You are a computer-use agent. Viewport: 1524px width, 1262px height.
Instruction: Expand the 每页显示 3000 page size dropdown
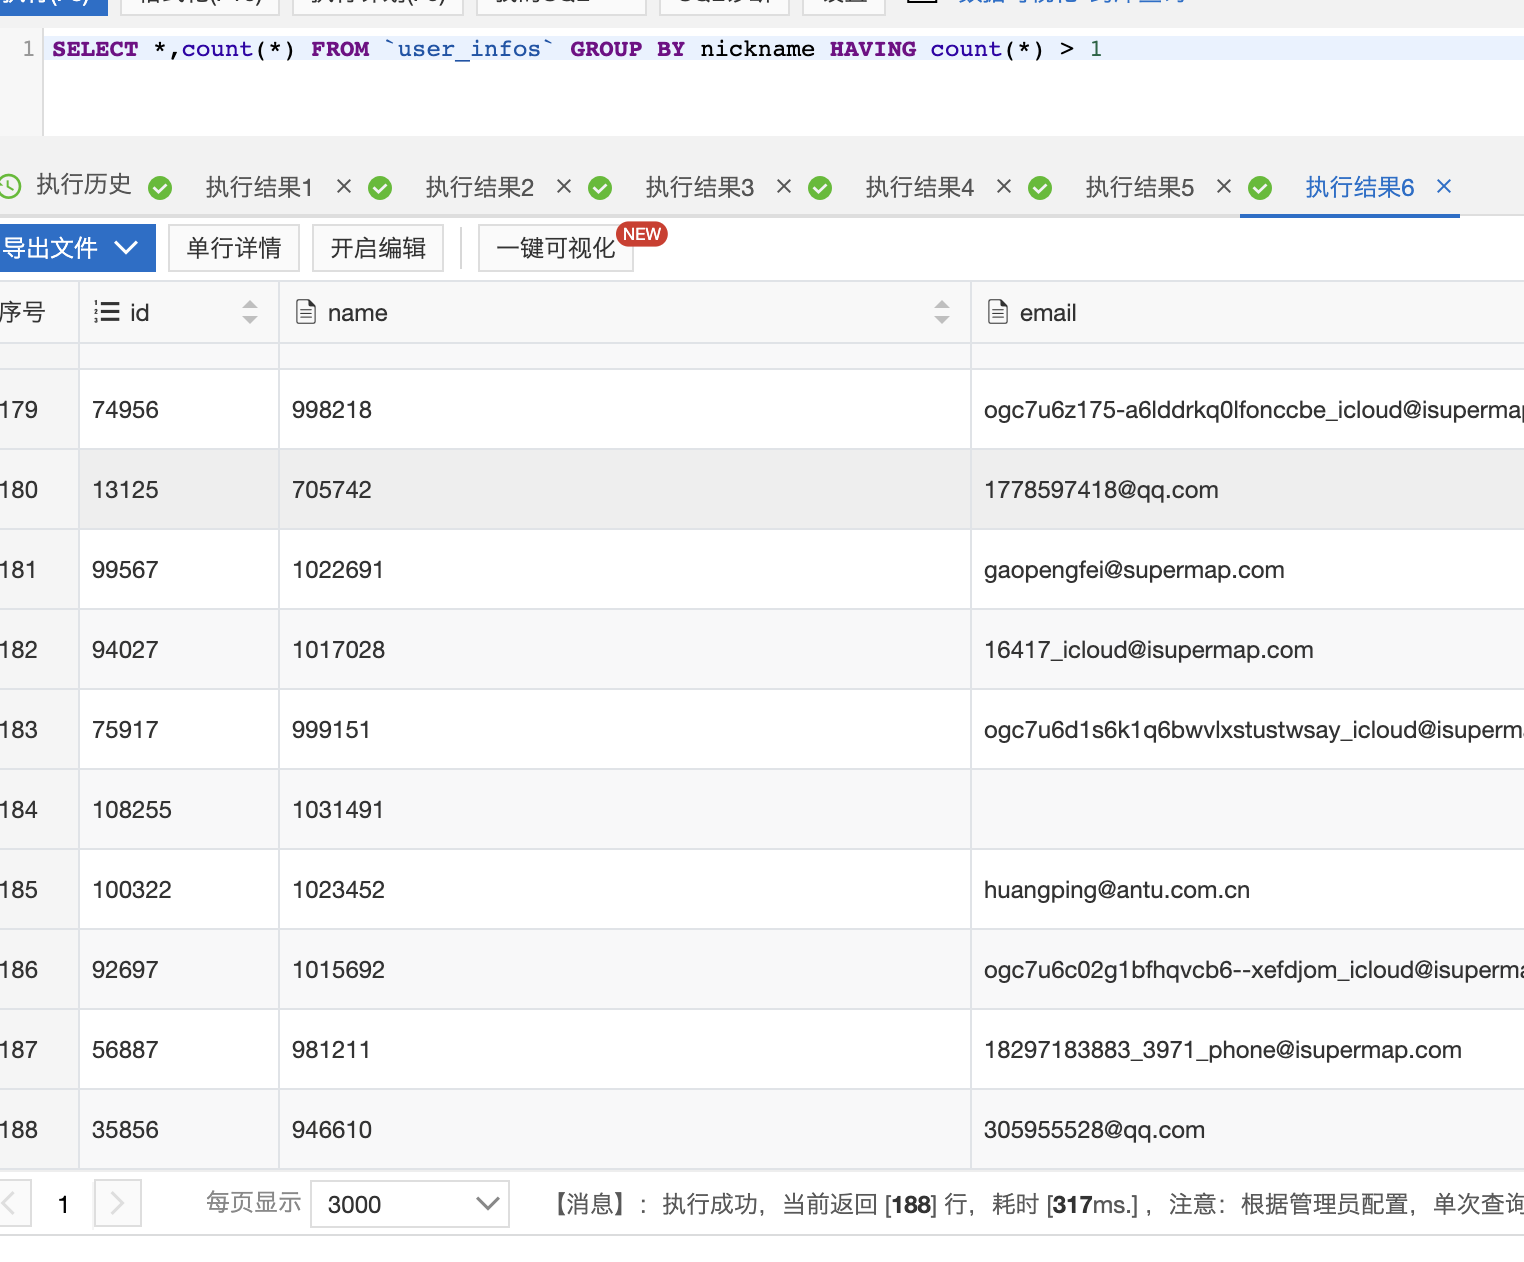[410, 1204]
